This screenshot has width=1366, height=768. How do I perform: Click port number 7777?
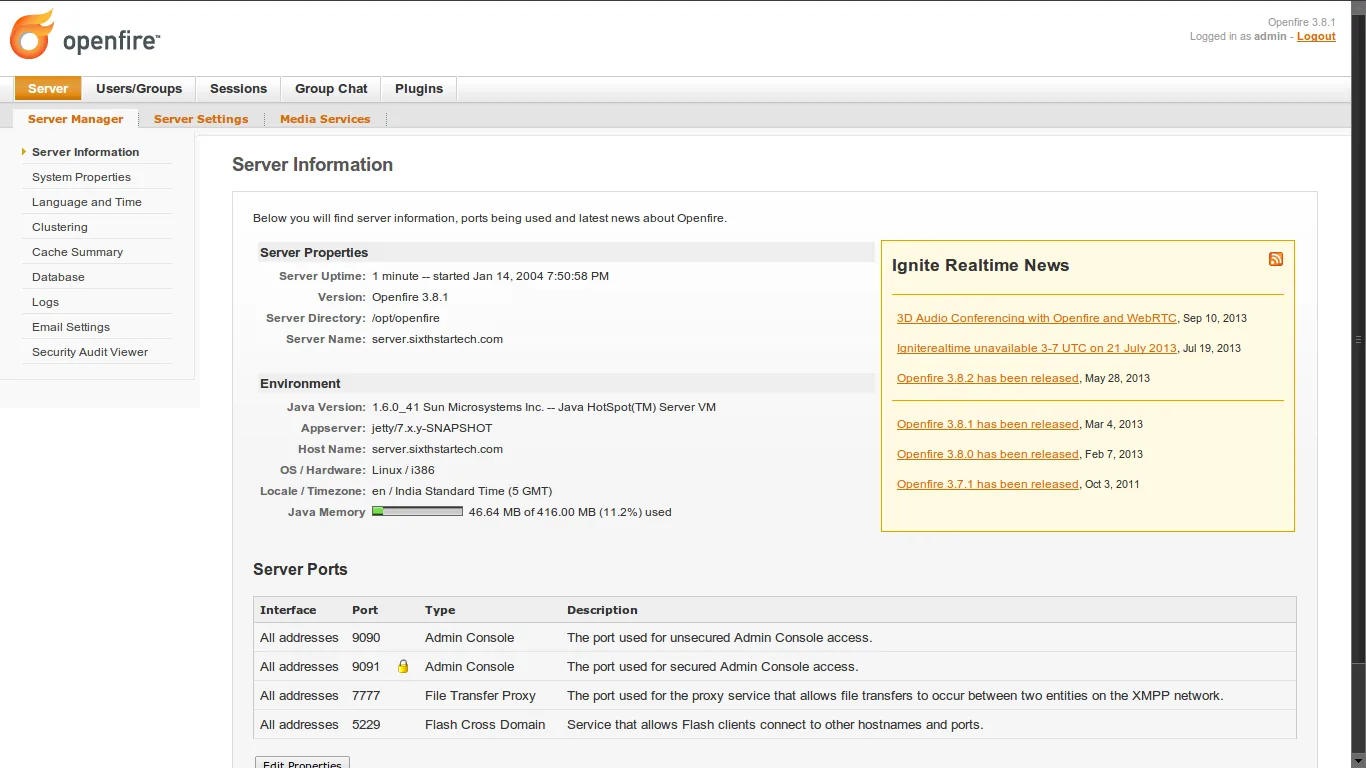tap(366, 695)
